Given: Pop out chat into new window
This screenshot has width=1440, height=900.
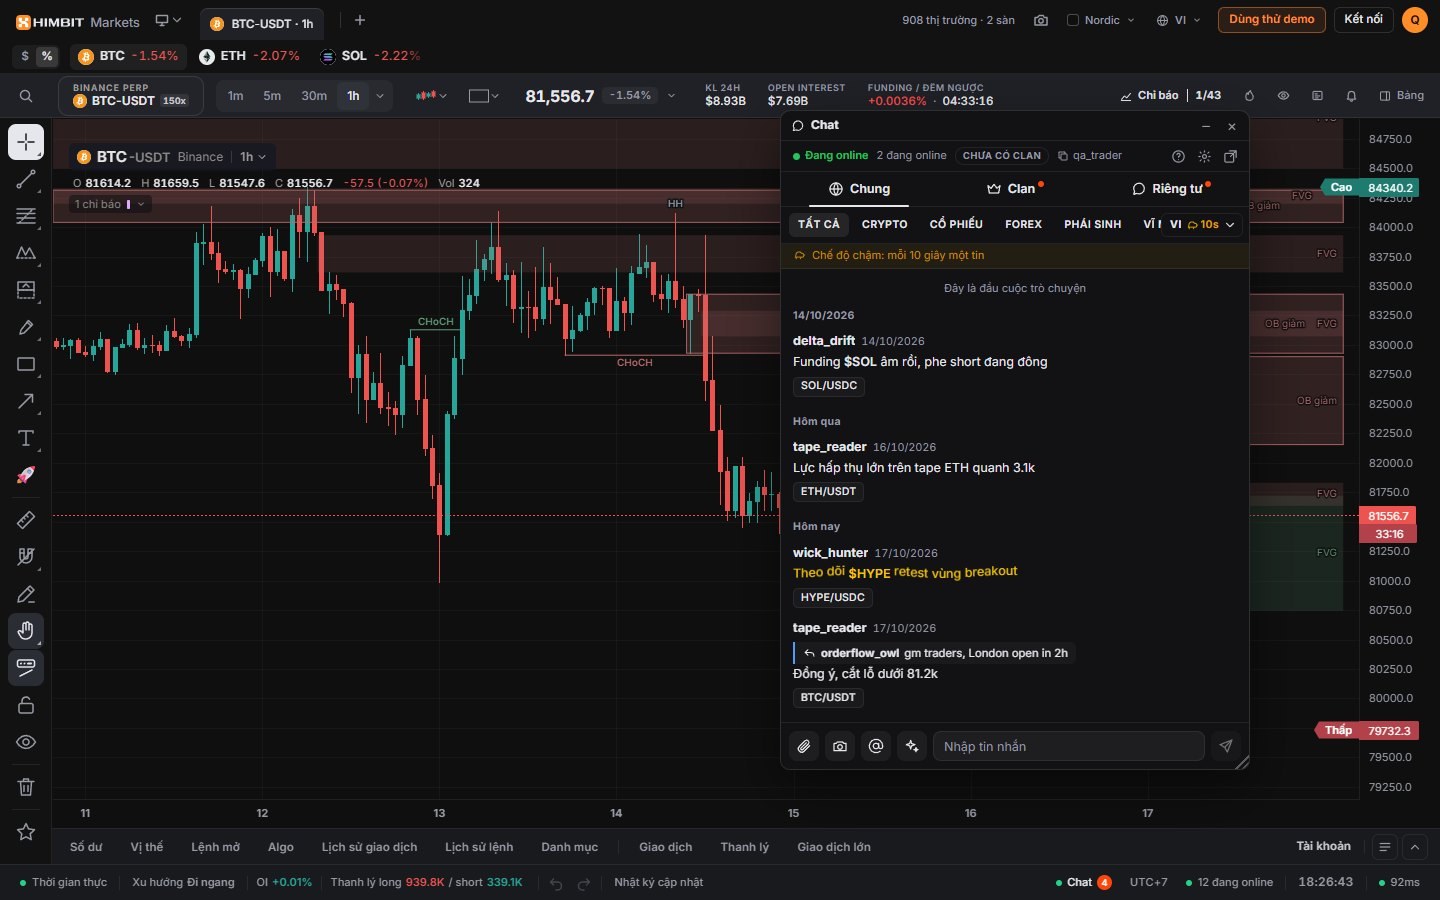Looking at the screenshot, I should (1231, 156).
